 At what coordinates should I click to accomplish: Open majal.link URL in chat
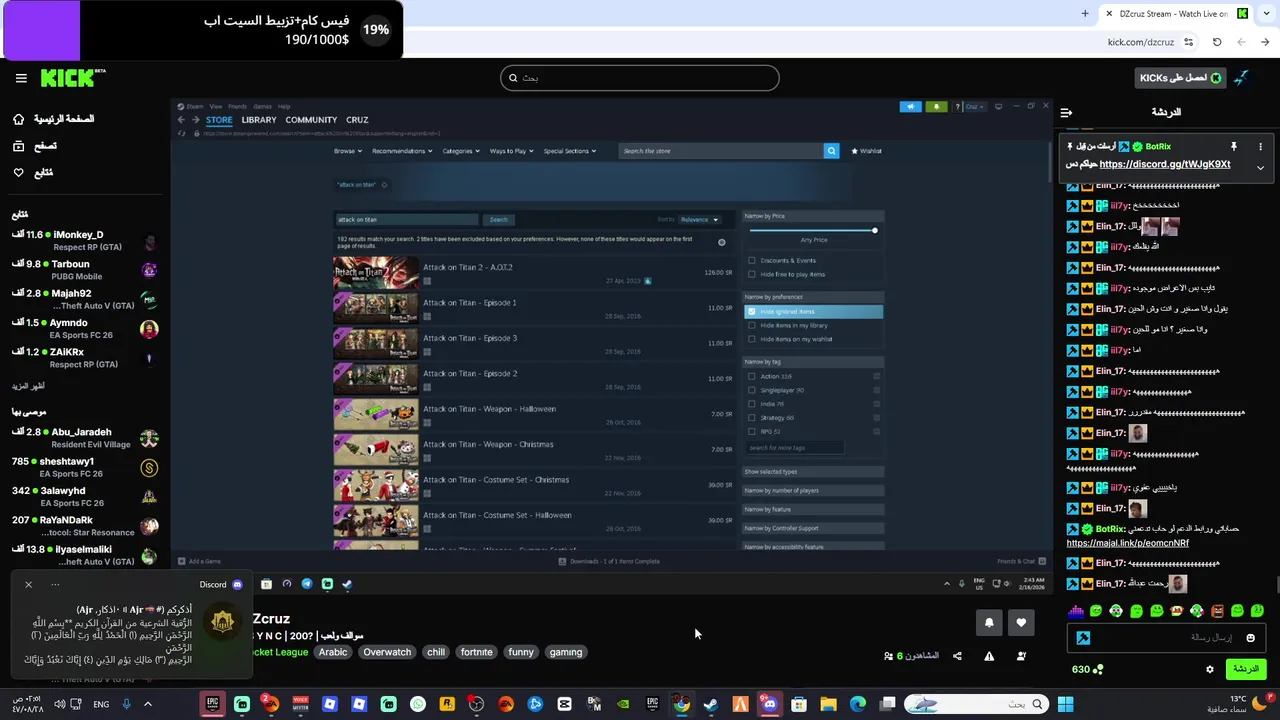[1127, 543]
